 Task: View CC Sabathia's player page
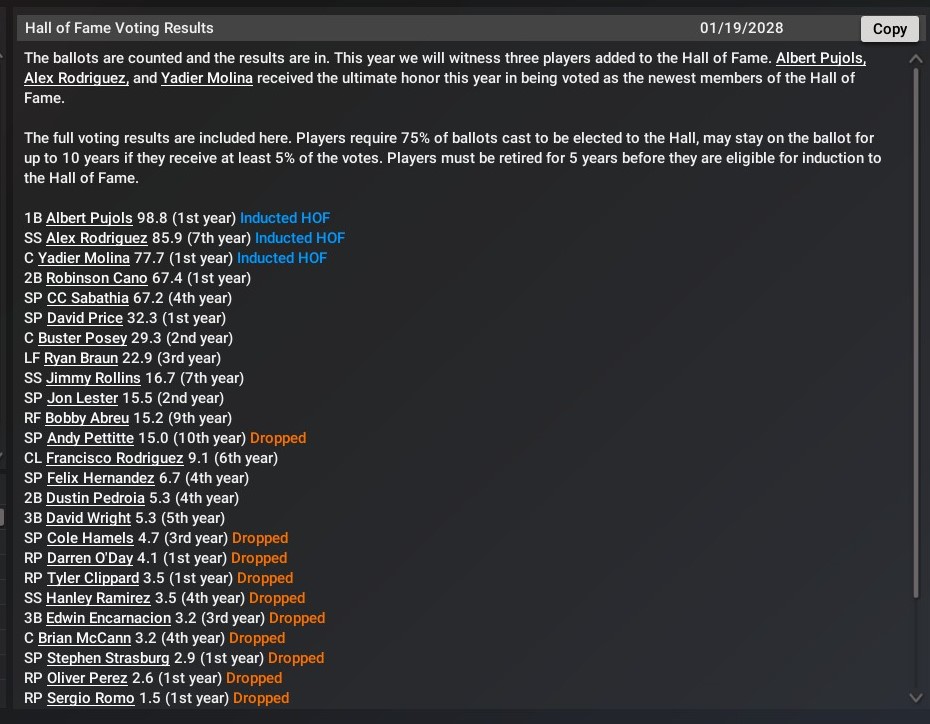(88, 298)
